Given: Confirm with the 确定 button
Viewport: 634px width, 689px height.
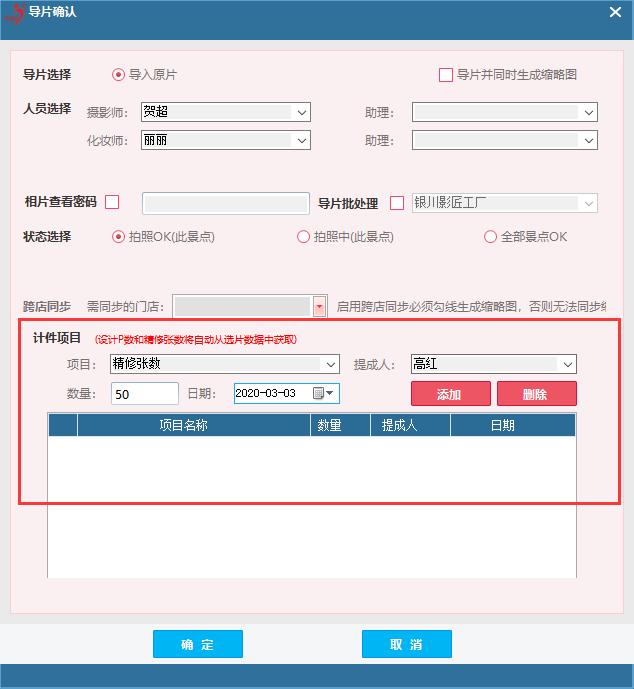Looking at the screenshot, I should click(198, 644).
